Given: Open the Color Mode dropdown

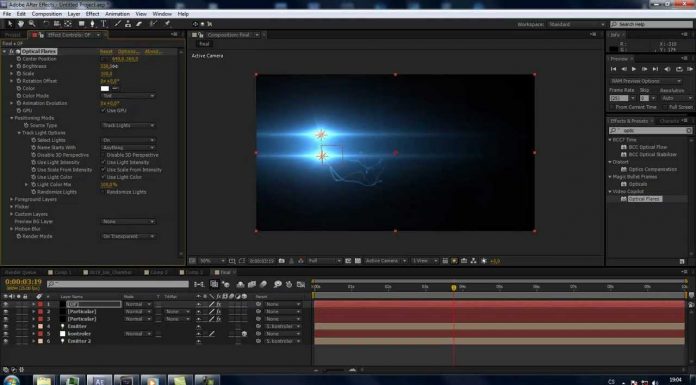Looking at the screenshot, I should click(128, 96).
